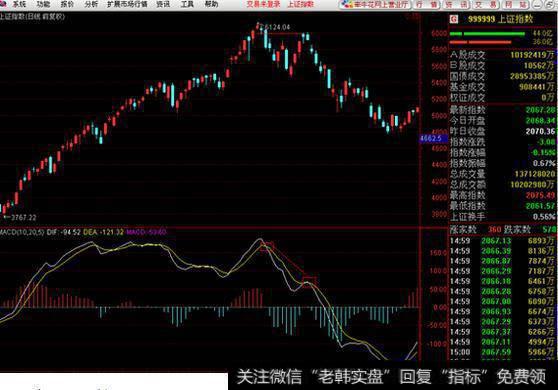Click the application logo icon at top left
The image size is (558, 390).
[x=3, y=4]
